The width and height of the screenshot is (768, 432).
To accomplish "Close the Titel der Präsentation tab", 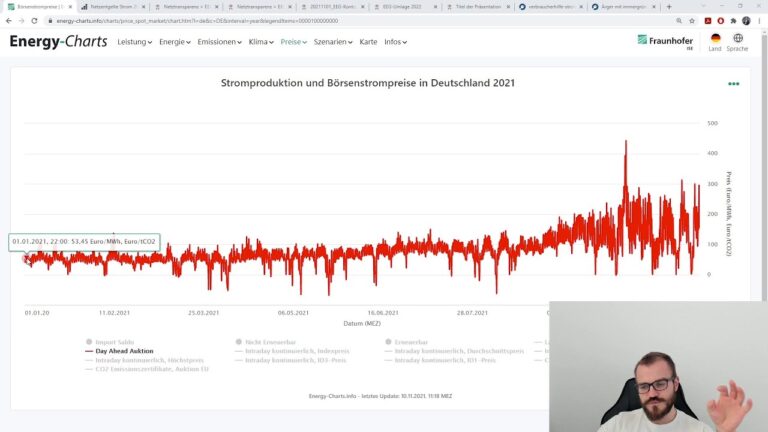I will (x=508, y=7).
